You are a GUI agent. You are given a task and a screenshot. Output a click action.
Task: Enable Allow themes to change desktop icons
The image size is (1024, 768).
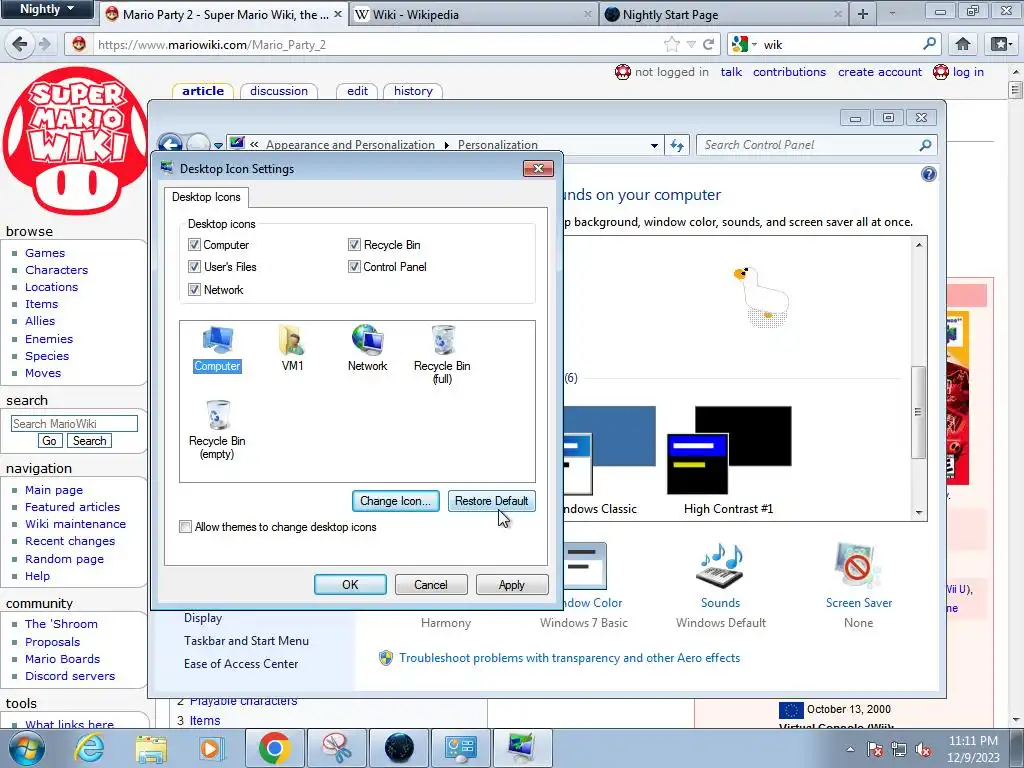tap(185, 526)
